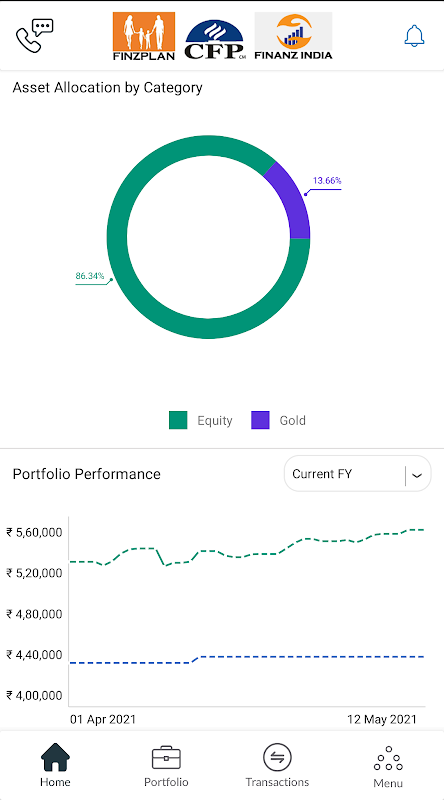
Task: Open the phone and chat support icon
Action: pos(35,36)
